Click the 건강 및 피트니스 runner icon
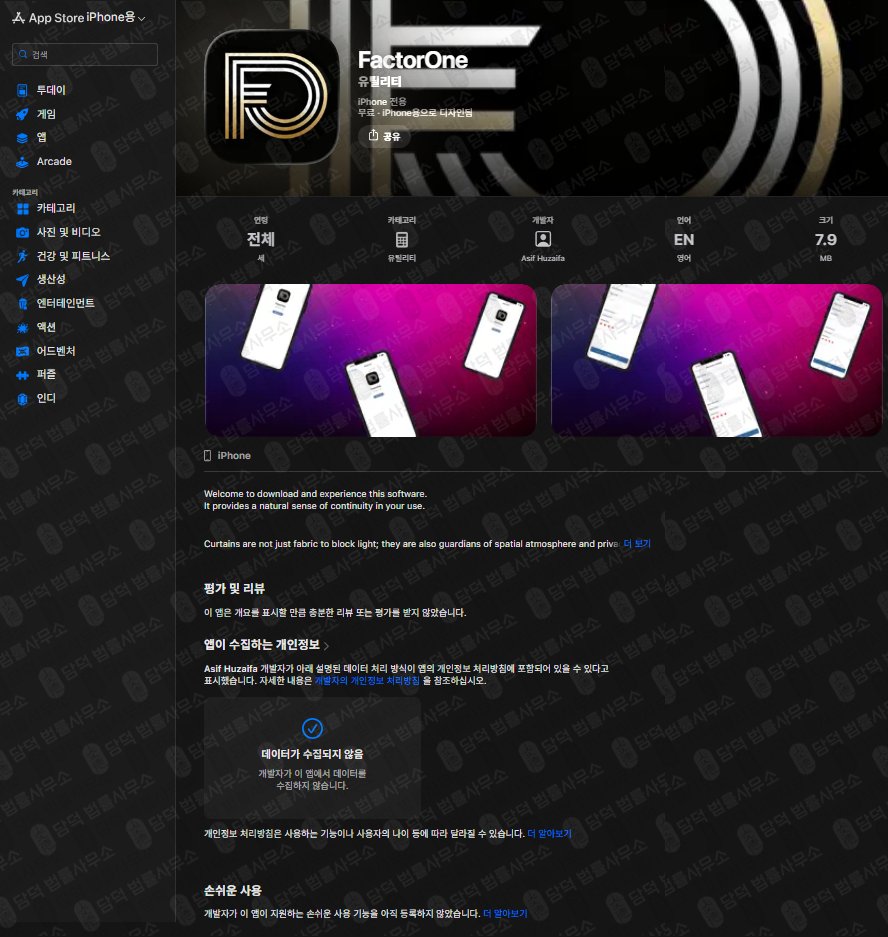 pos(22,256)
